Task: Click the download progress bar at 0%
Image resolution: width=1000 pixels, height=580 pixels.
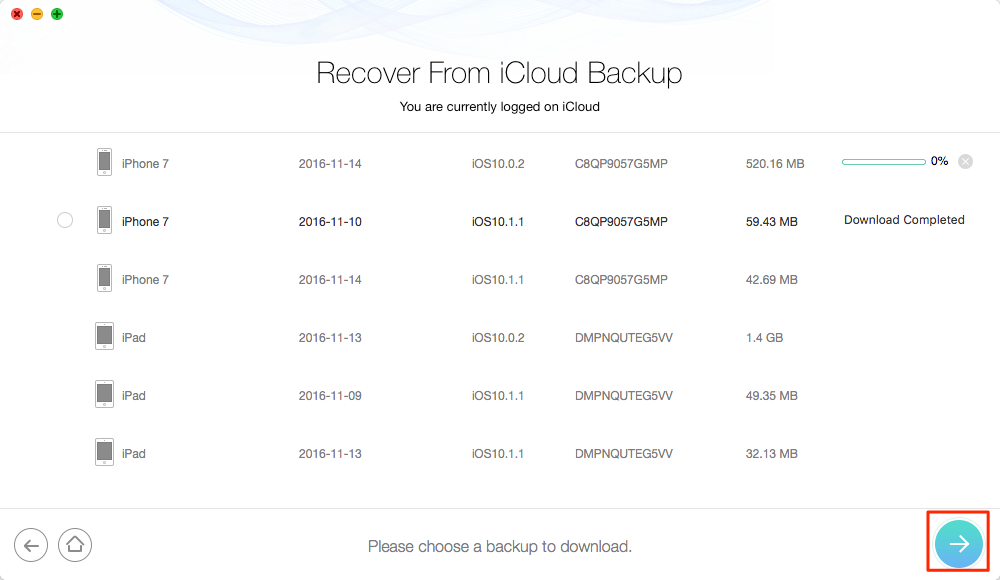Action: coord(883,162)
